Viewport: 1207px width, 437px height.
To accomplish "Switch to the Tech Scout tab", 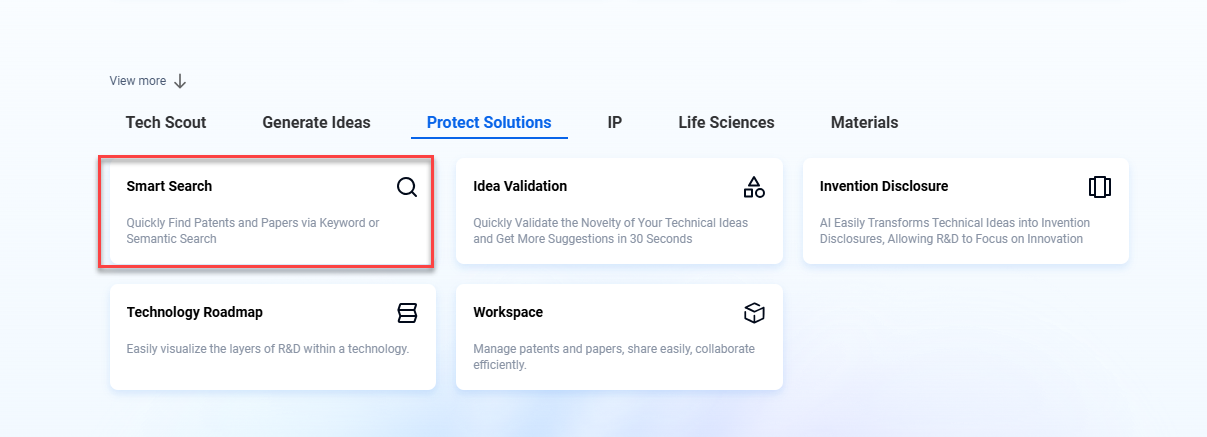I will pos(166,123).
